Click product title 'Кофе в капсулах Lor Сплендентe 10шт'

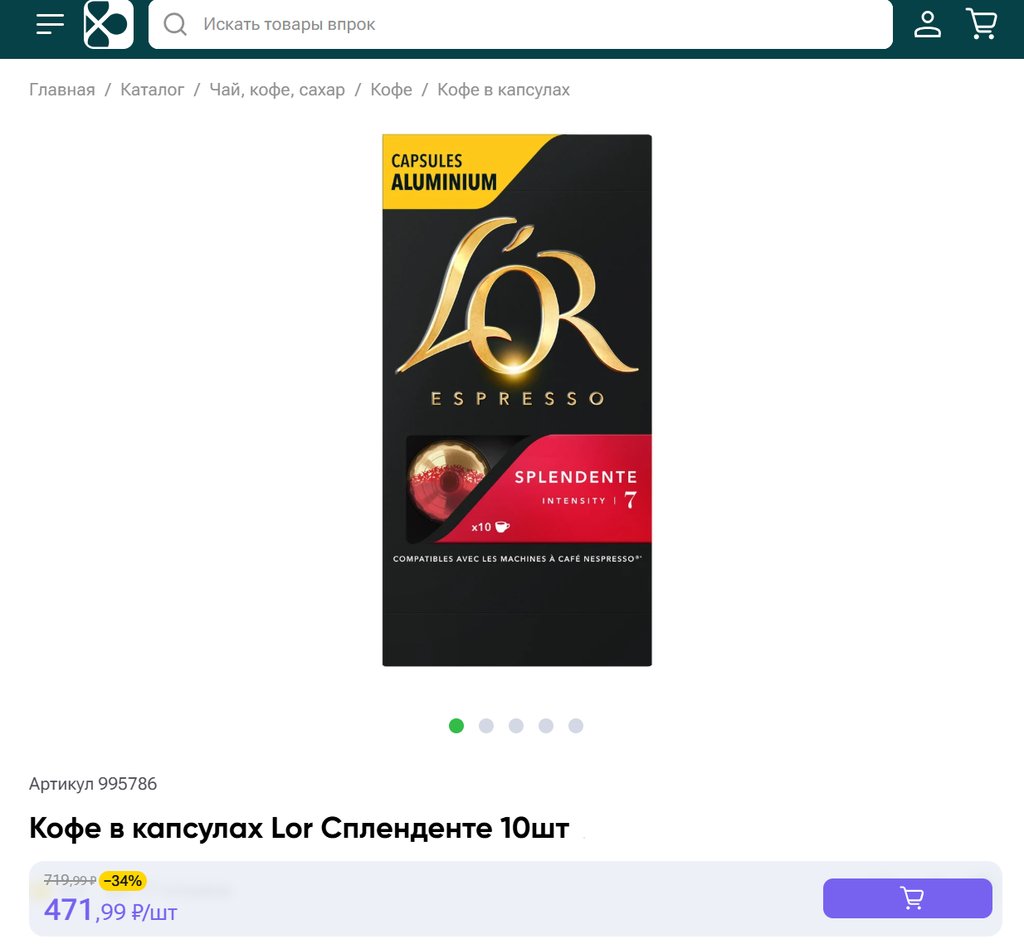pos(299,828)
